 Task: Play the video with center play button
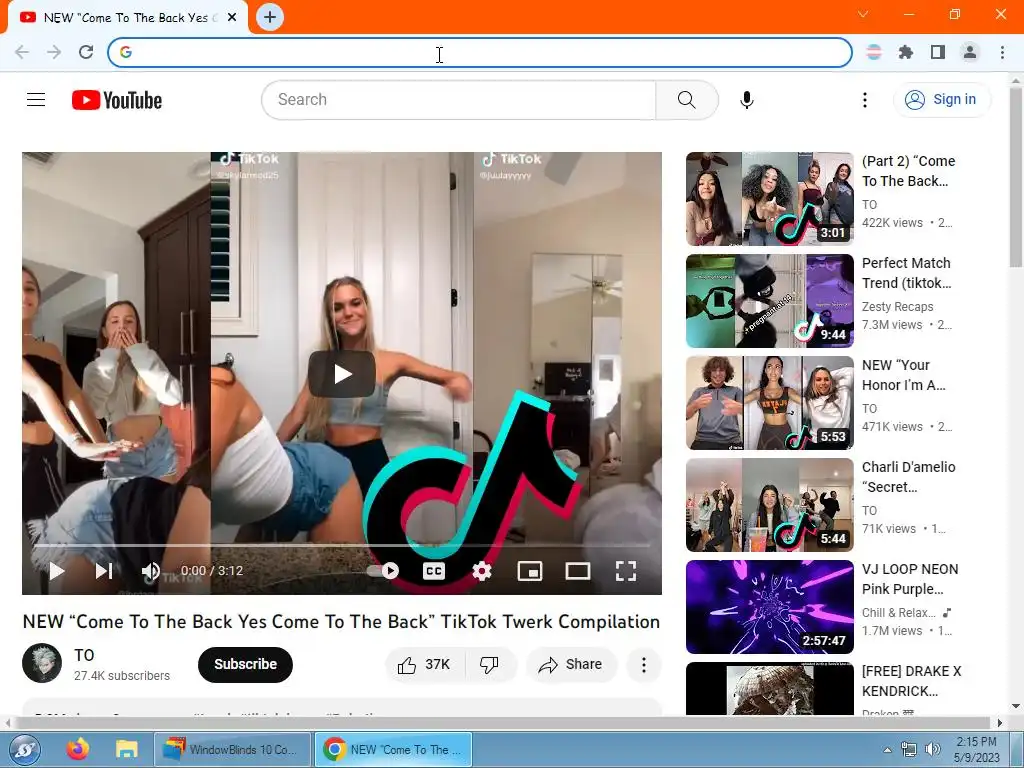coord(342,374)
